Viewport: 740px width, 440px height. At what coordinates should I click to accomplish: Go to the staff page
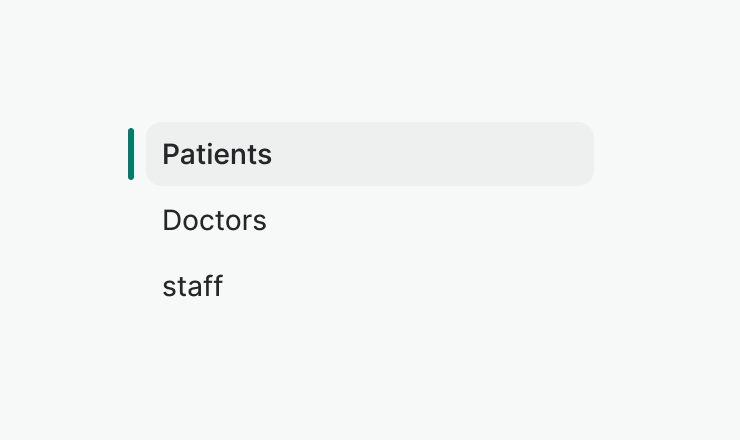pos(192,287)
